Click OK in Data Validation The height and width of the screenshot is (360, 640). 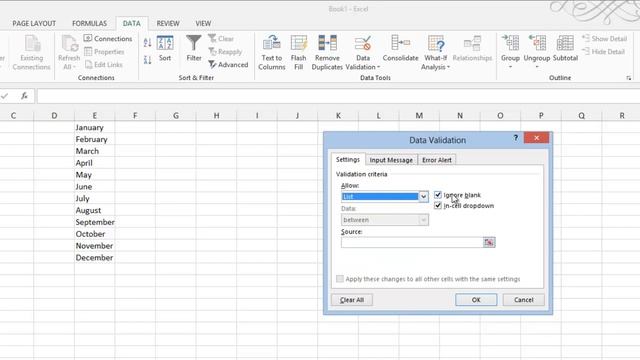pos(476,300)
